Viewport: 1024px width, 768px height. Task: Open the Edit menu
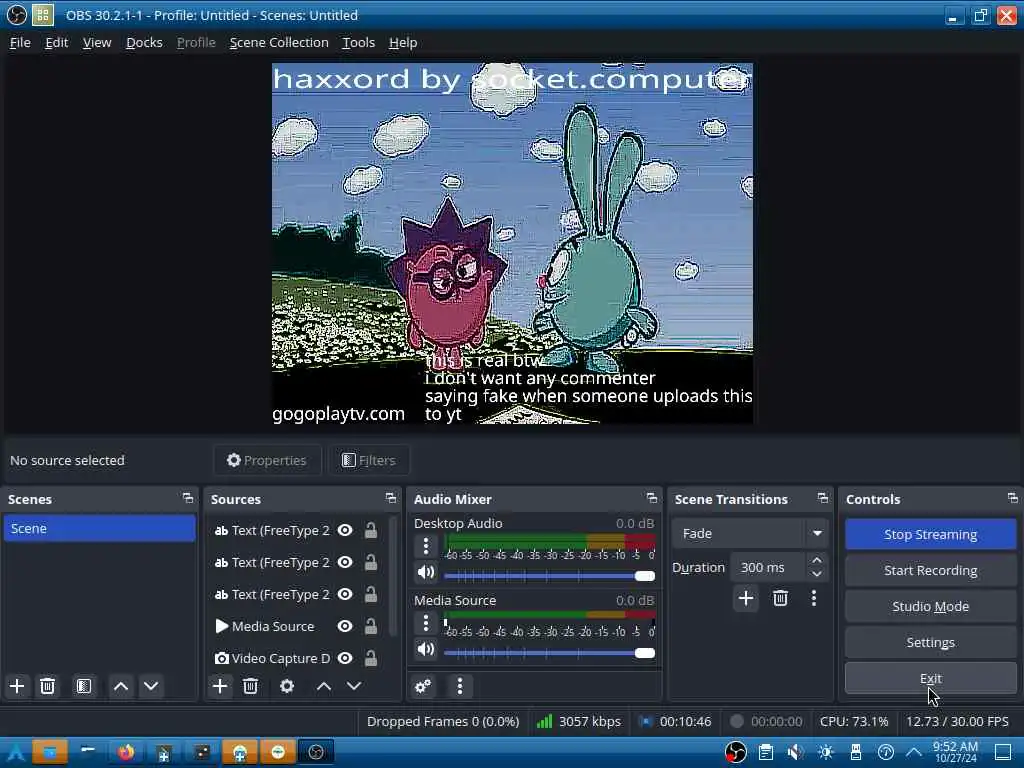(56, 42)
